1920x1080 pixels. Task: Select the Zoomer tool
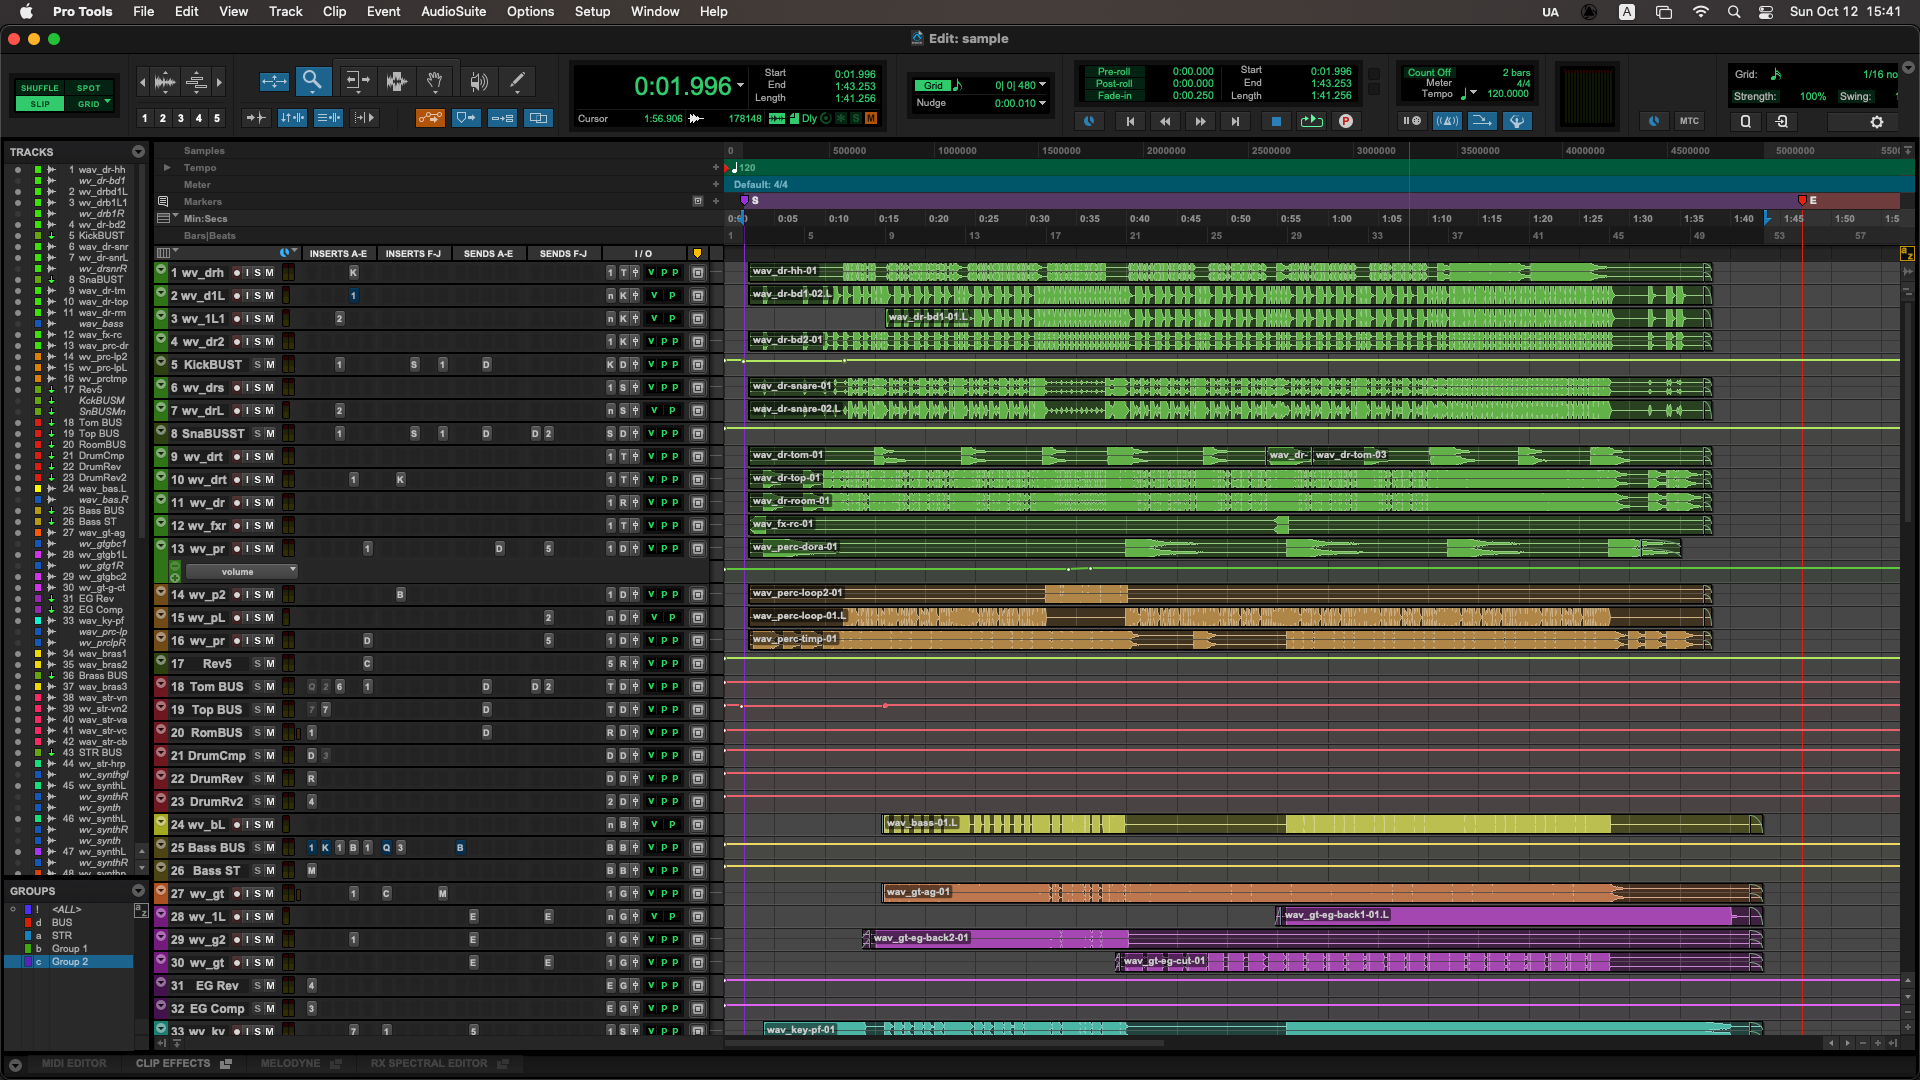click(x=313, y=82)
